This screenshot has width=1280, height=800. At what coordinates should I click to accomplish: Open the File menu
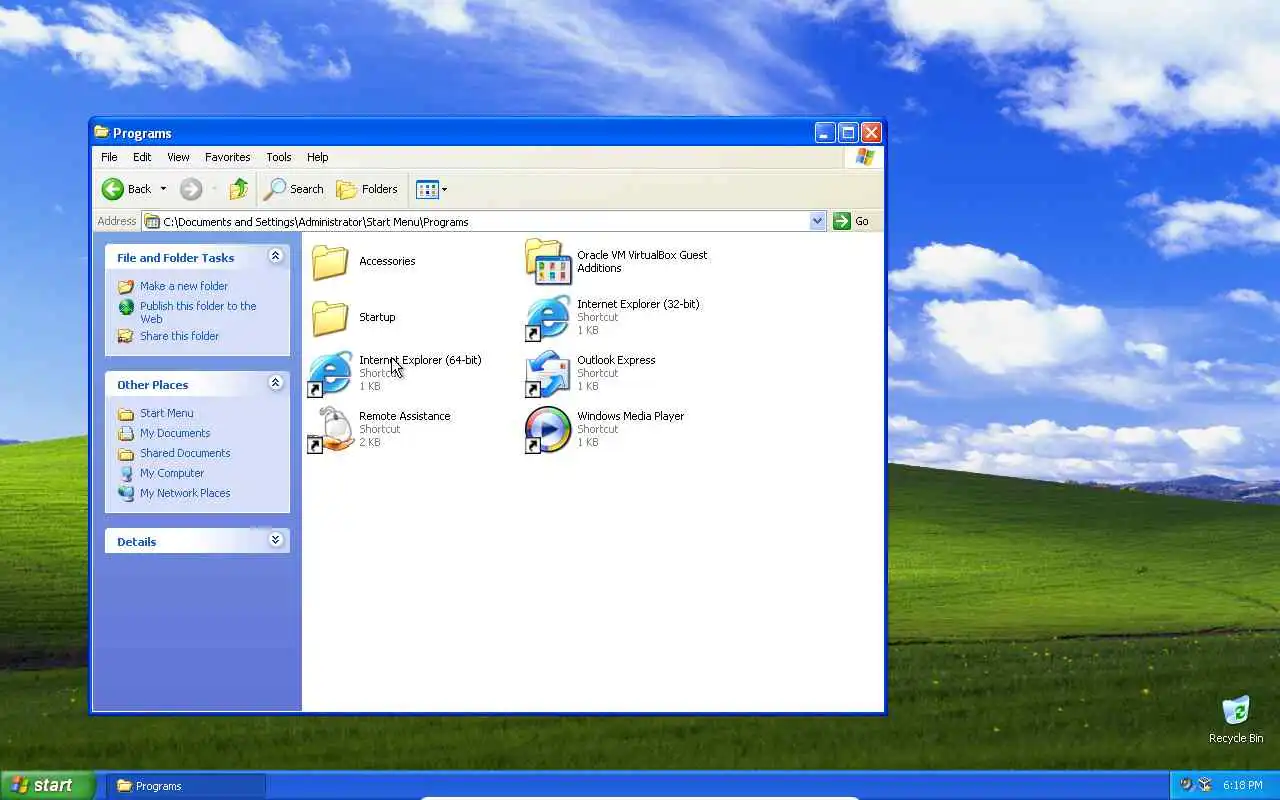[x=109, y=157]
